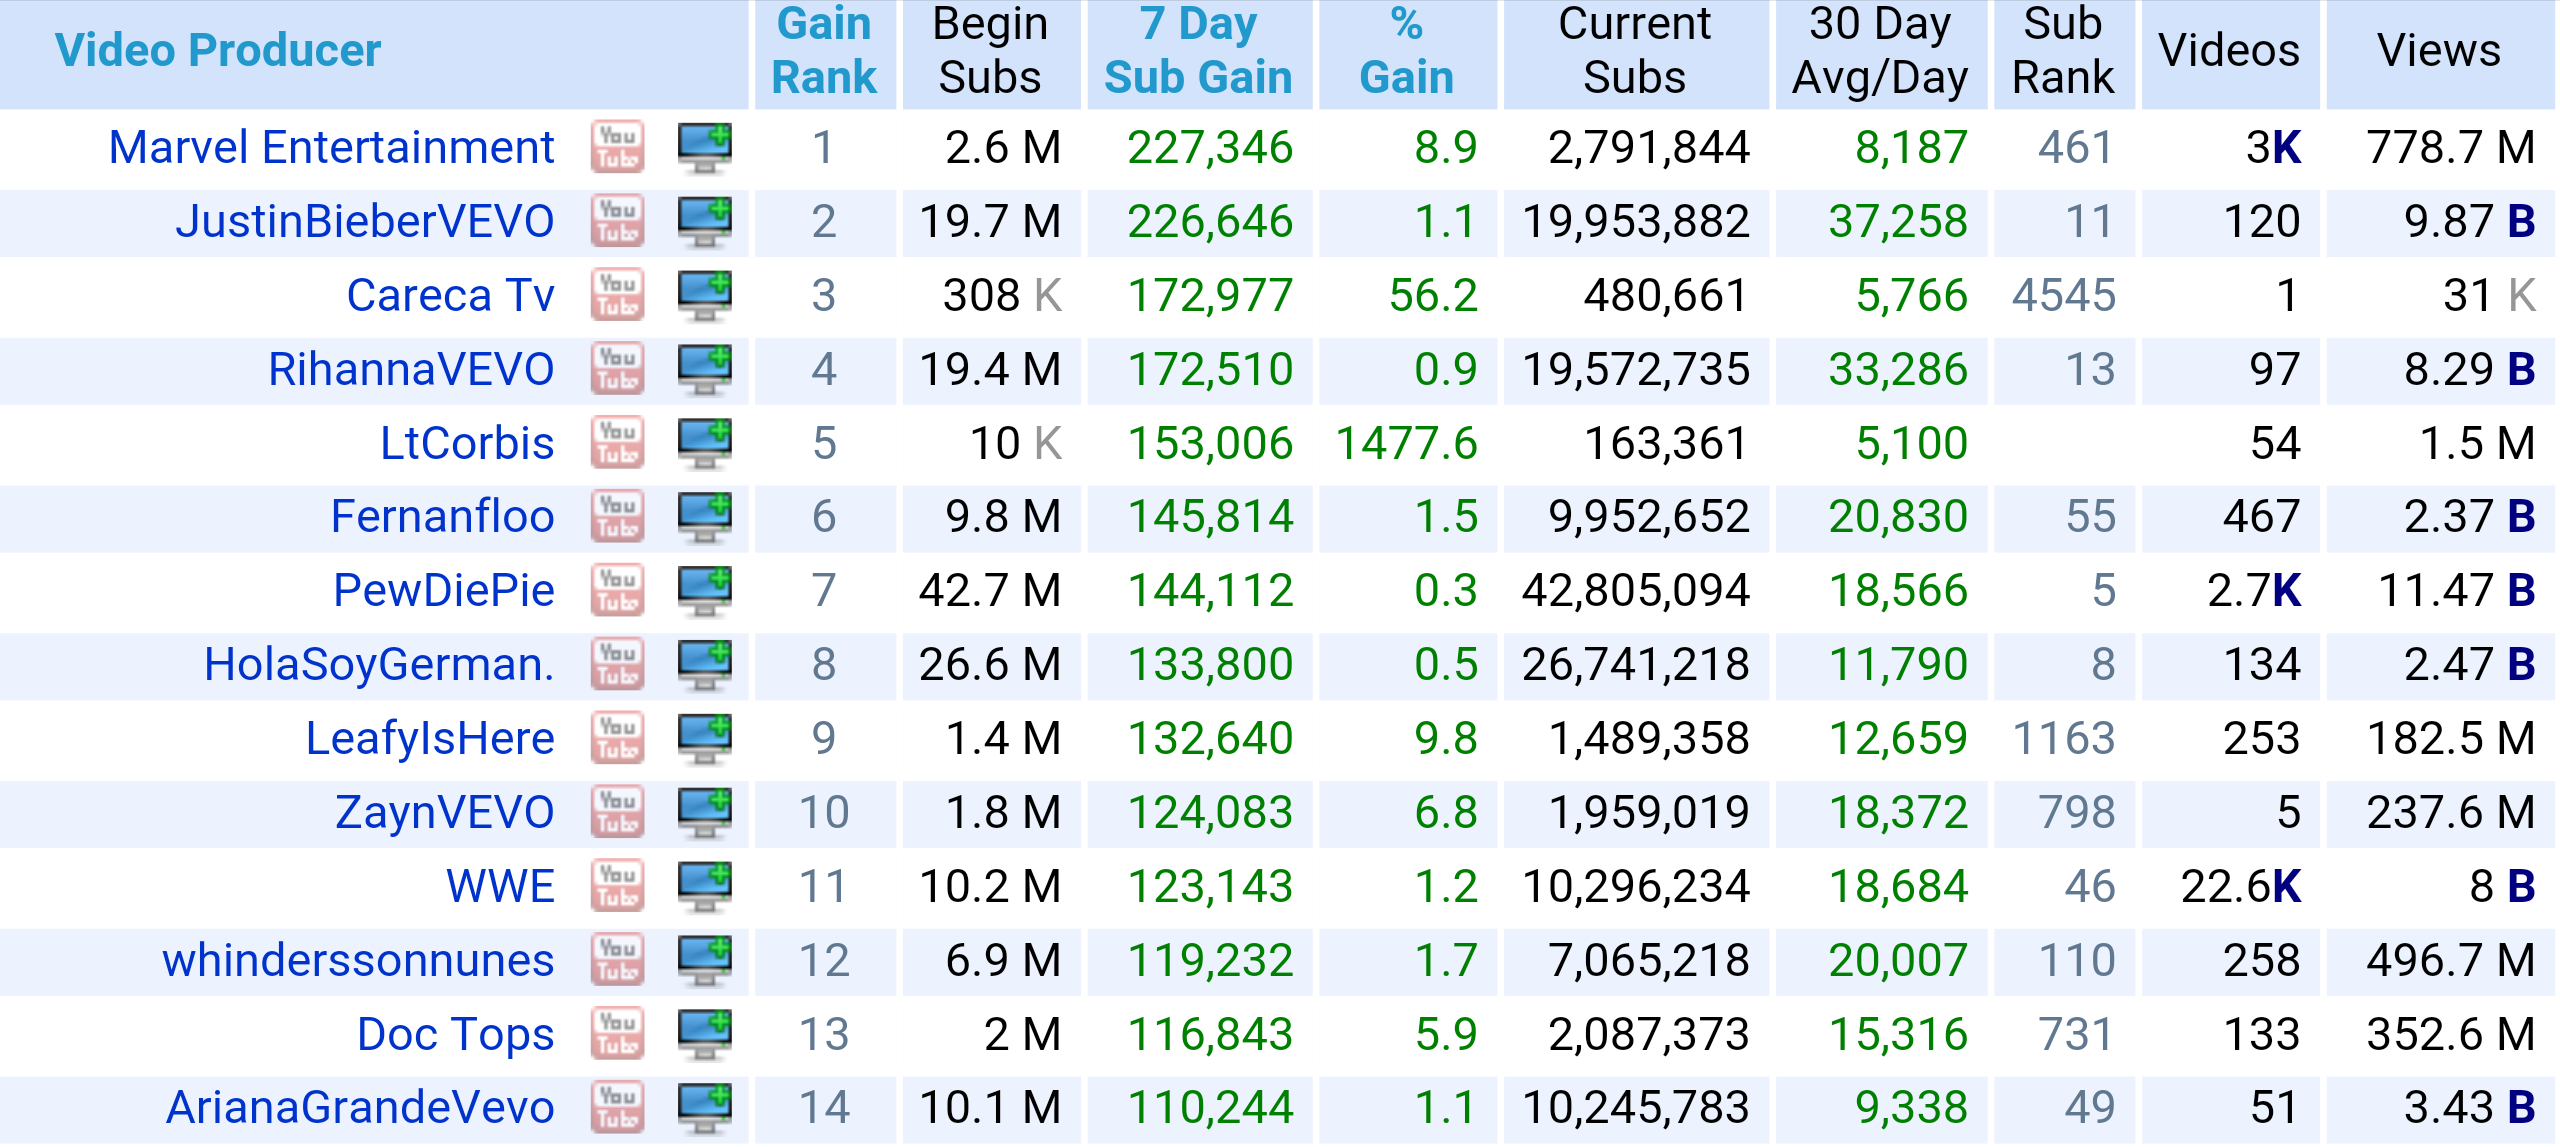The width and height of the screenshot is (2560, 1147).
Task: Open the ZaynVEVO channel link
Action: [x=444, y=812]
